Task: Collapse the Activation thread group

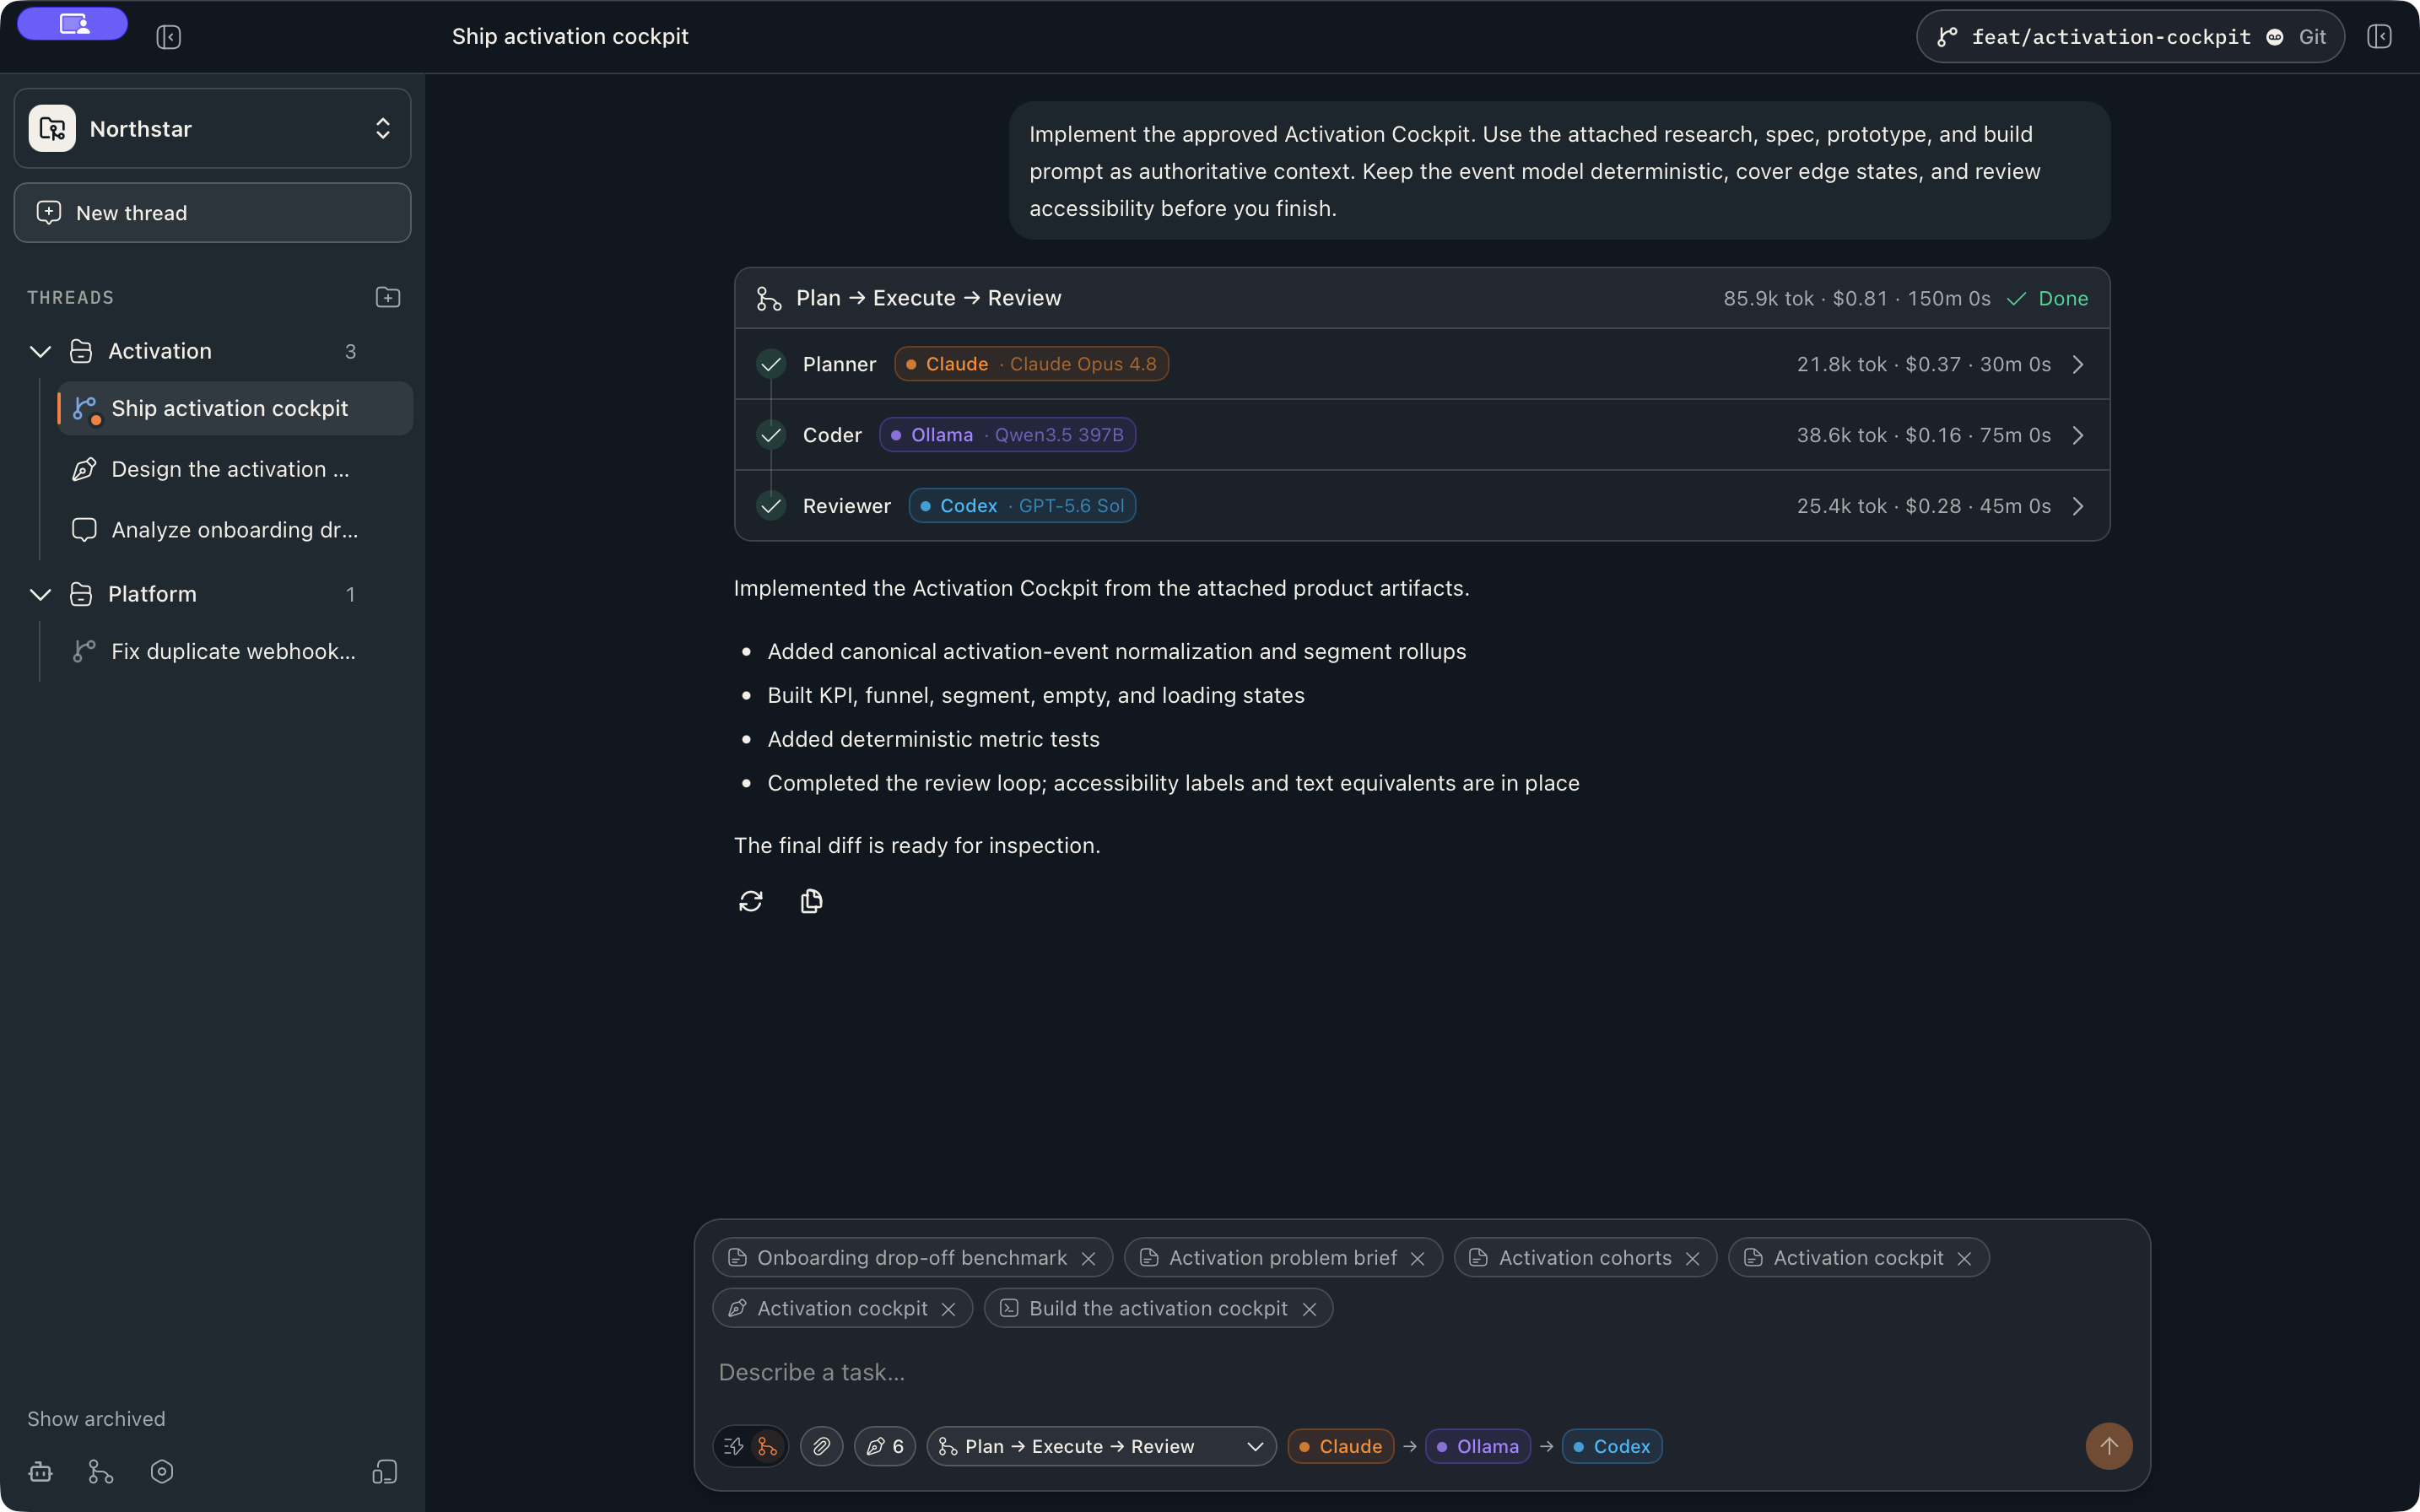Action: click(40, 351)
